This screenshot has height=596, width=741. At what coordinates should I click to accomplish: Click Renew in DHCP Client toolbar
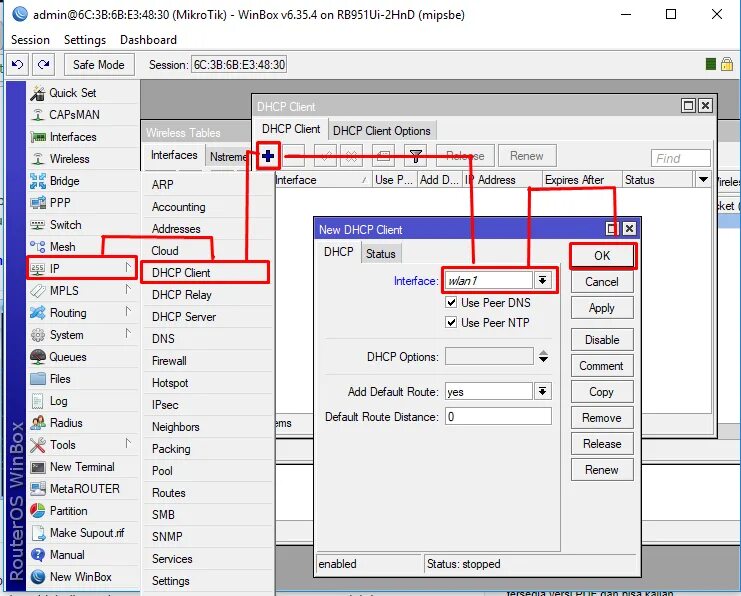pyautogui.click(x=527, y=156)
